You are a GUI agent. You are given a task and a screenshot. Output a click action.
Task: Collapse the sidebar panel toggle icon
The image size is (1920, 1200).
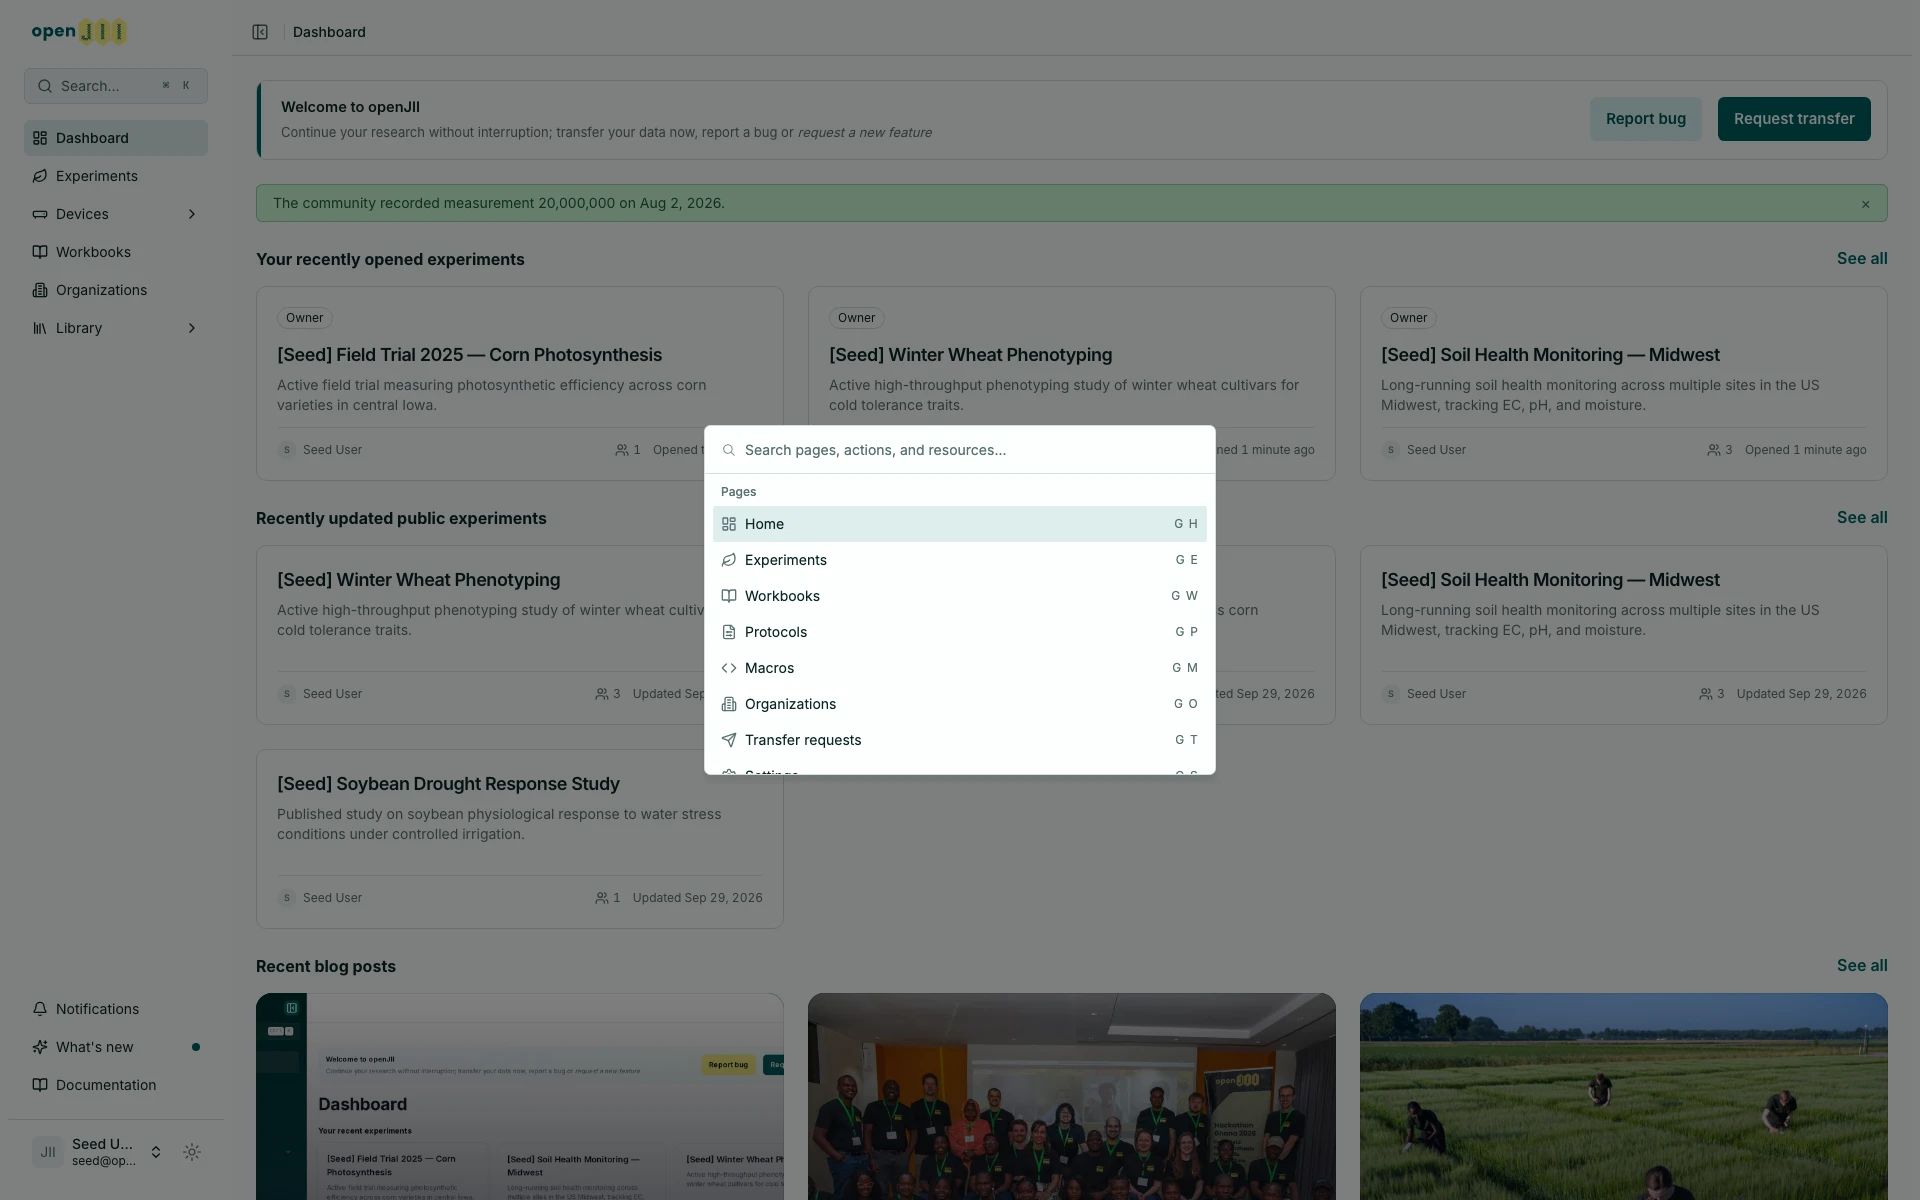point(260,32)
